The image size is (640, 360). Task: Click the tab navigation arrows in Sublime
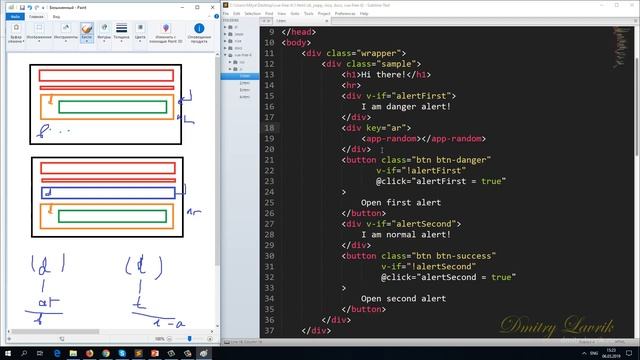[266, 20]
